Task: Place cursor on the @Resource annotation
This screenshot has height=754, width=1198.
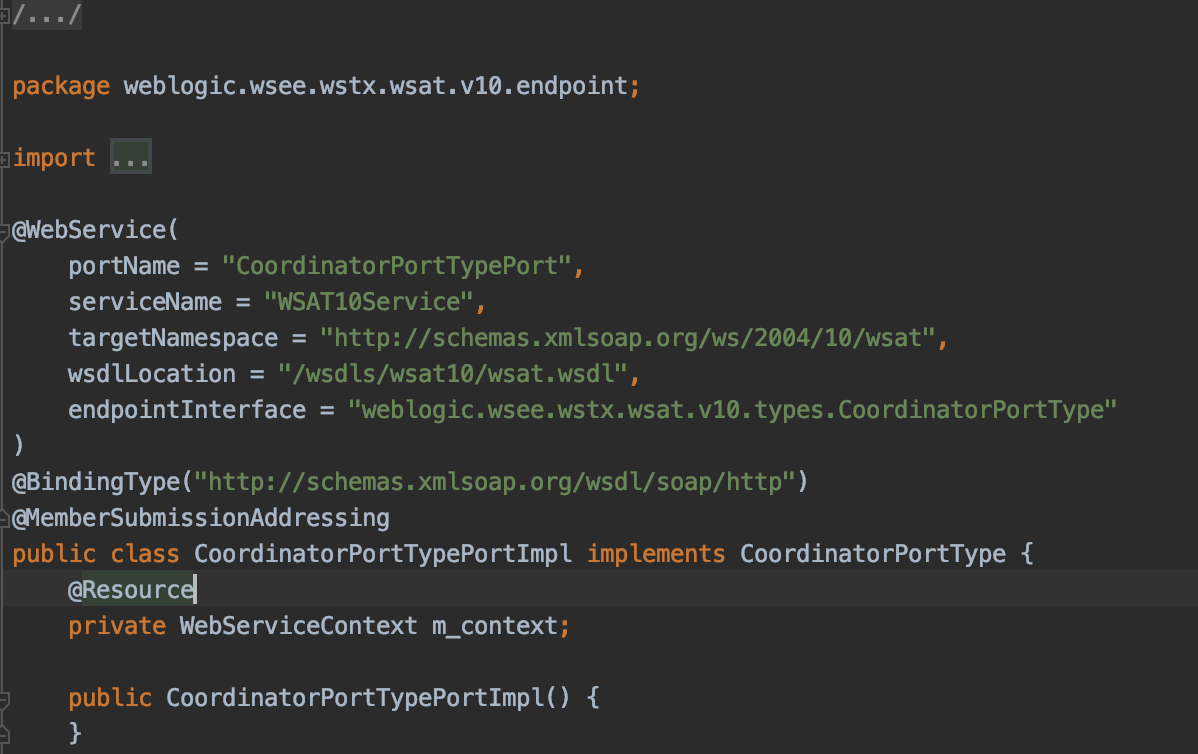Action: coord(130,590)
